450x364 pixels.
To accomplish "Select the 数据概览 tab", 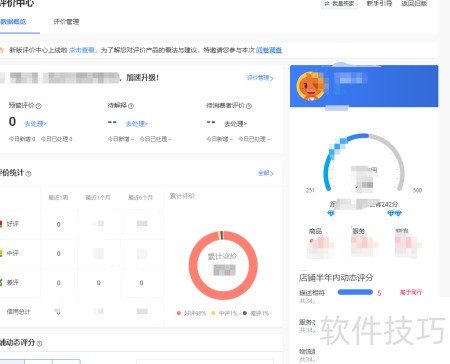I will click(x=13, y=22).
